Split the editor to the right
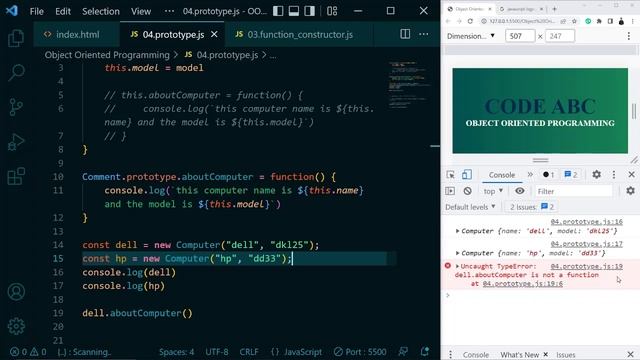Image resolution: width=640 pixels, height=360 pixels. [405, 34]
